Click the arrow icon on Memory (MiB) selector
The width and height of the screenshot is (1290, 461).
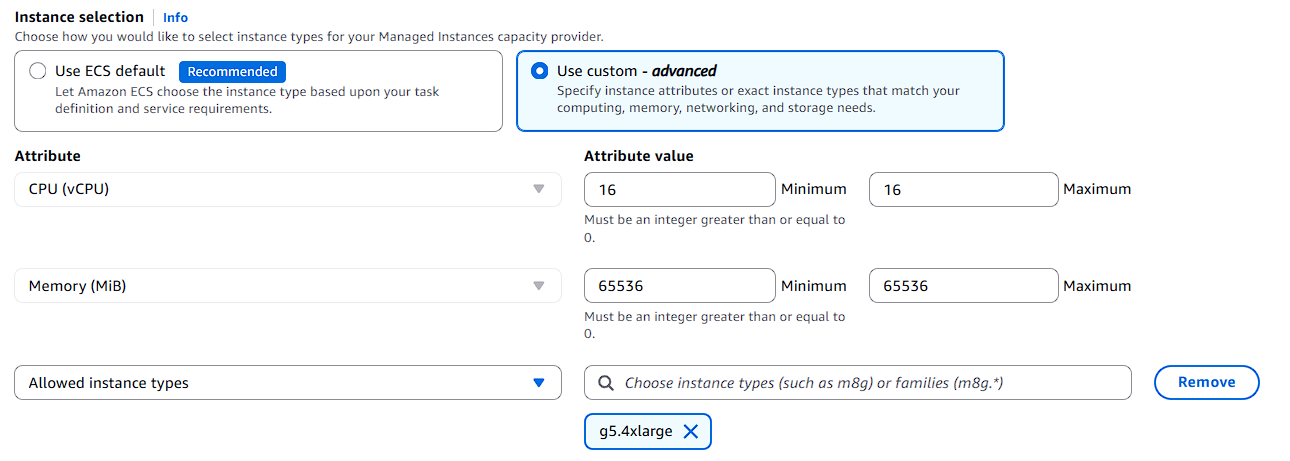539,286
